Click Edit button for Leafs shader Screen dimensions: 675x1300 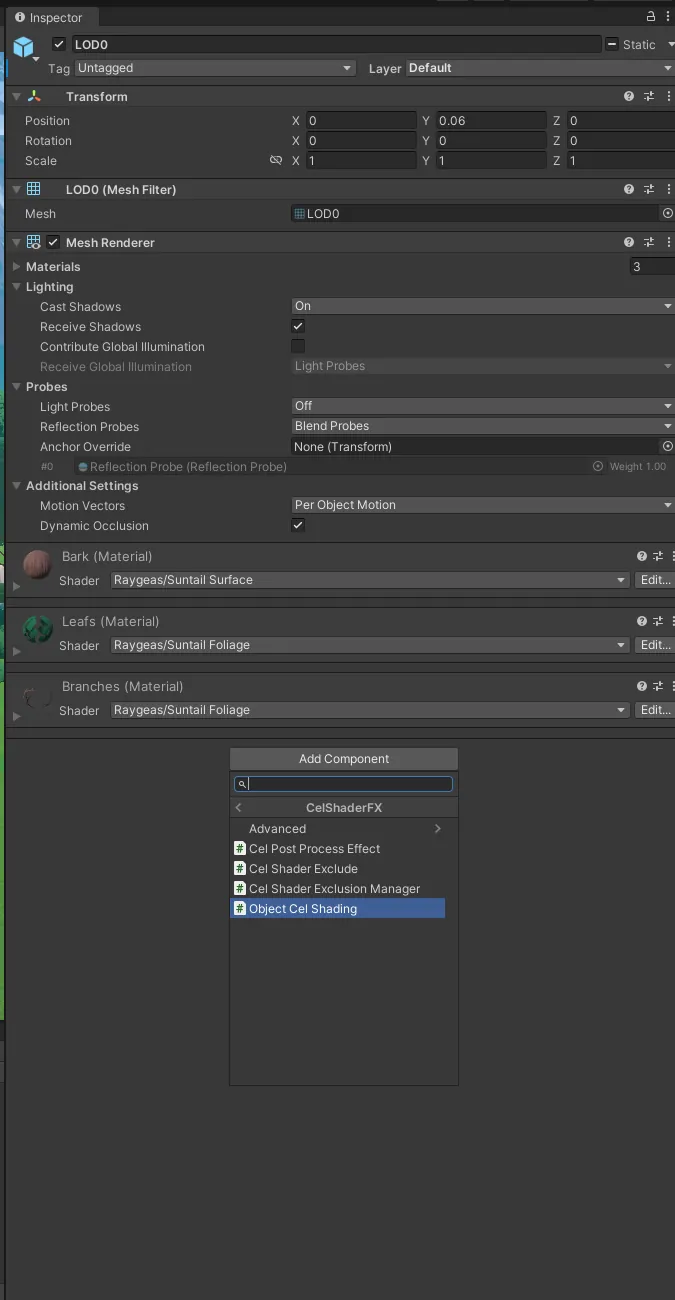(x=655, y=645)
